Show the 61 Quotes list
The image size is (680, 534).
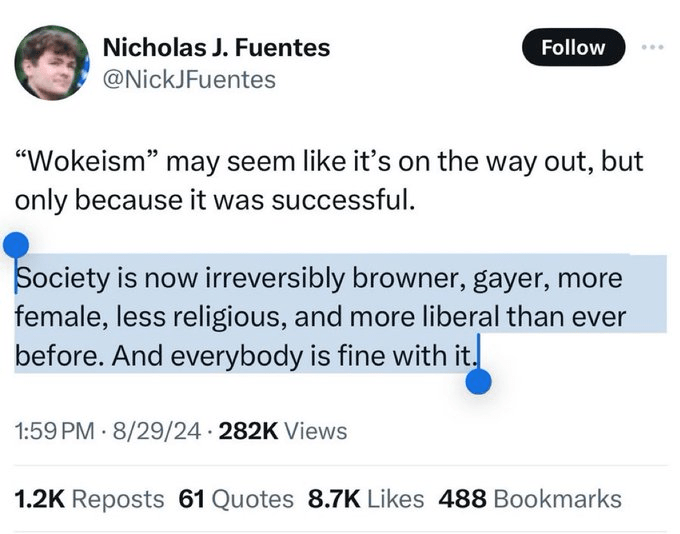pyautogui.click(x=236, y=498)
